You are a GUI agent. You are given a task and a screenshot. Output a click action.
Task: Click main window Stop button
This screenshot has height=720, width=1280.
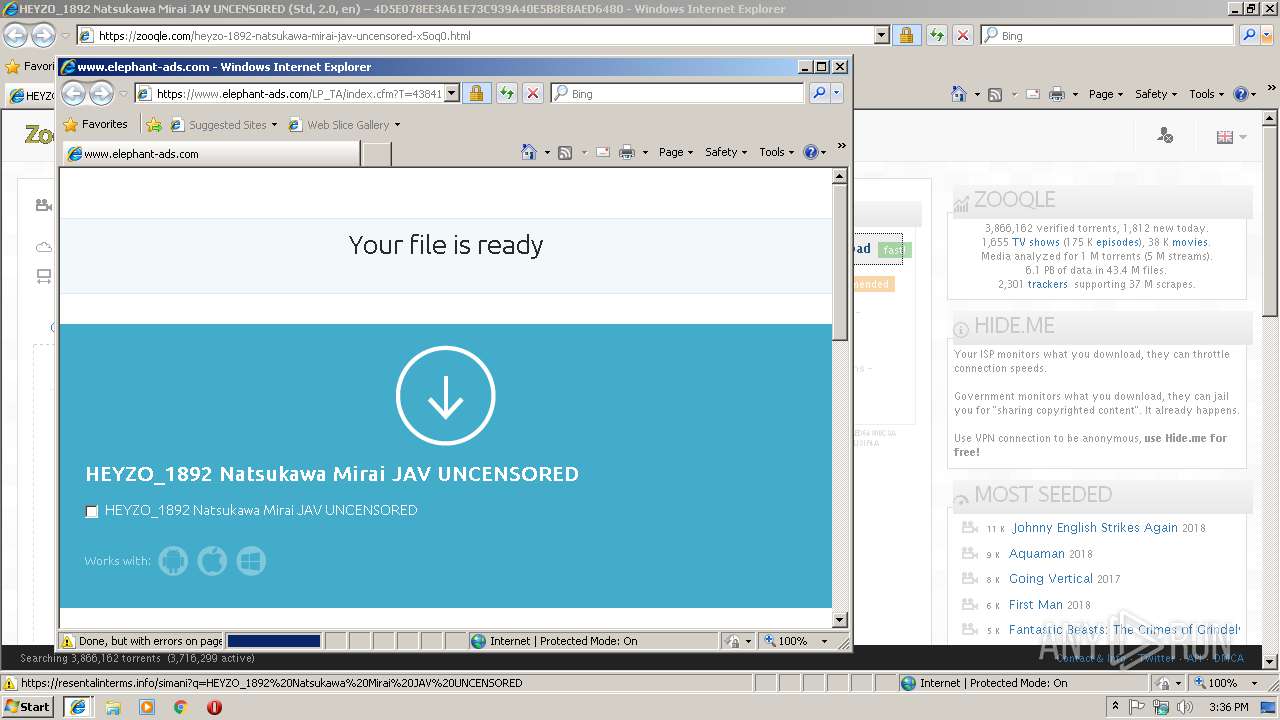pos(963,35)
